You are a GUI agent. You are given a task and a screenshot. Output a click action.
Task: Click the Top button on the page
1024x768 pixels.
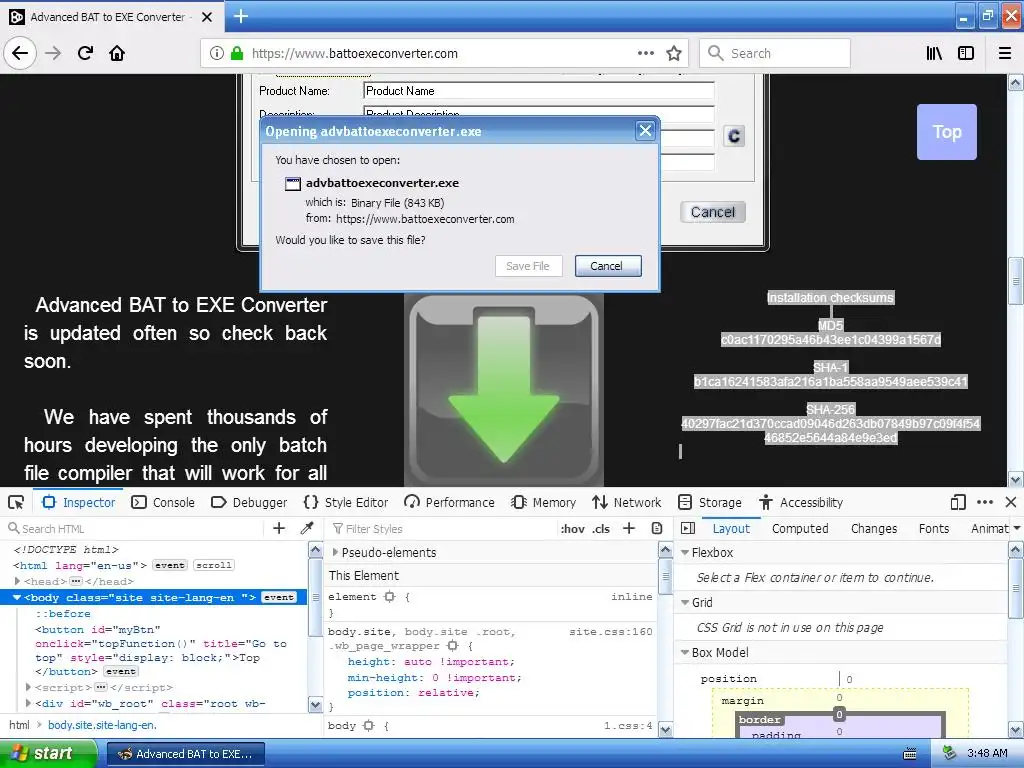pos(946,132)
